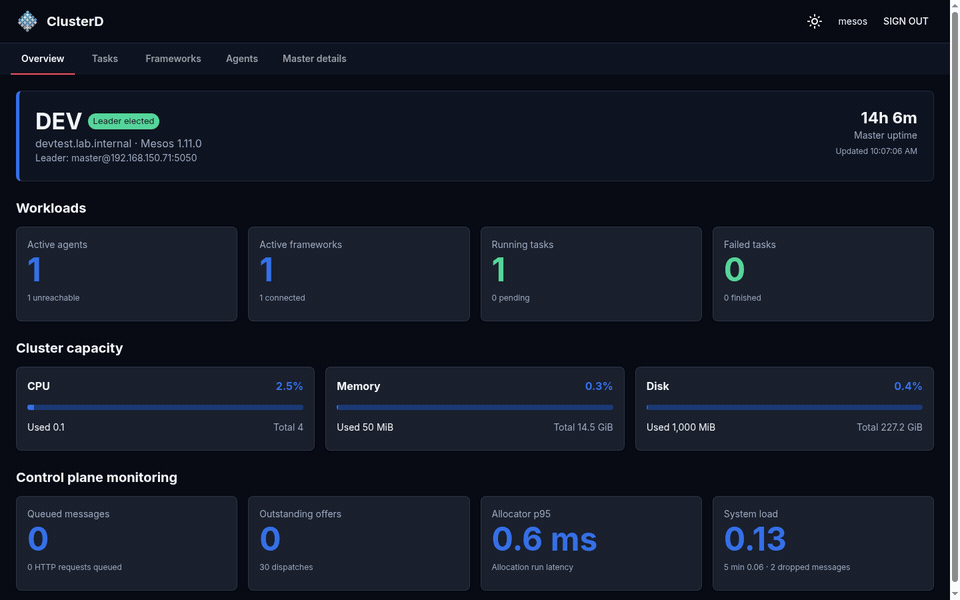Click the mesos username
Screen dimensions: 960x600
(852, 21)
